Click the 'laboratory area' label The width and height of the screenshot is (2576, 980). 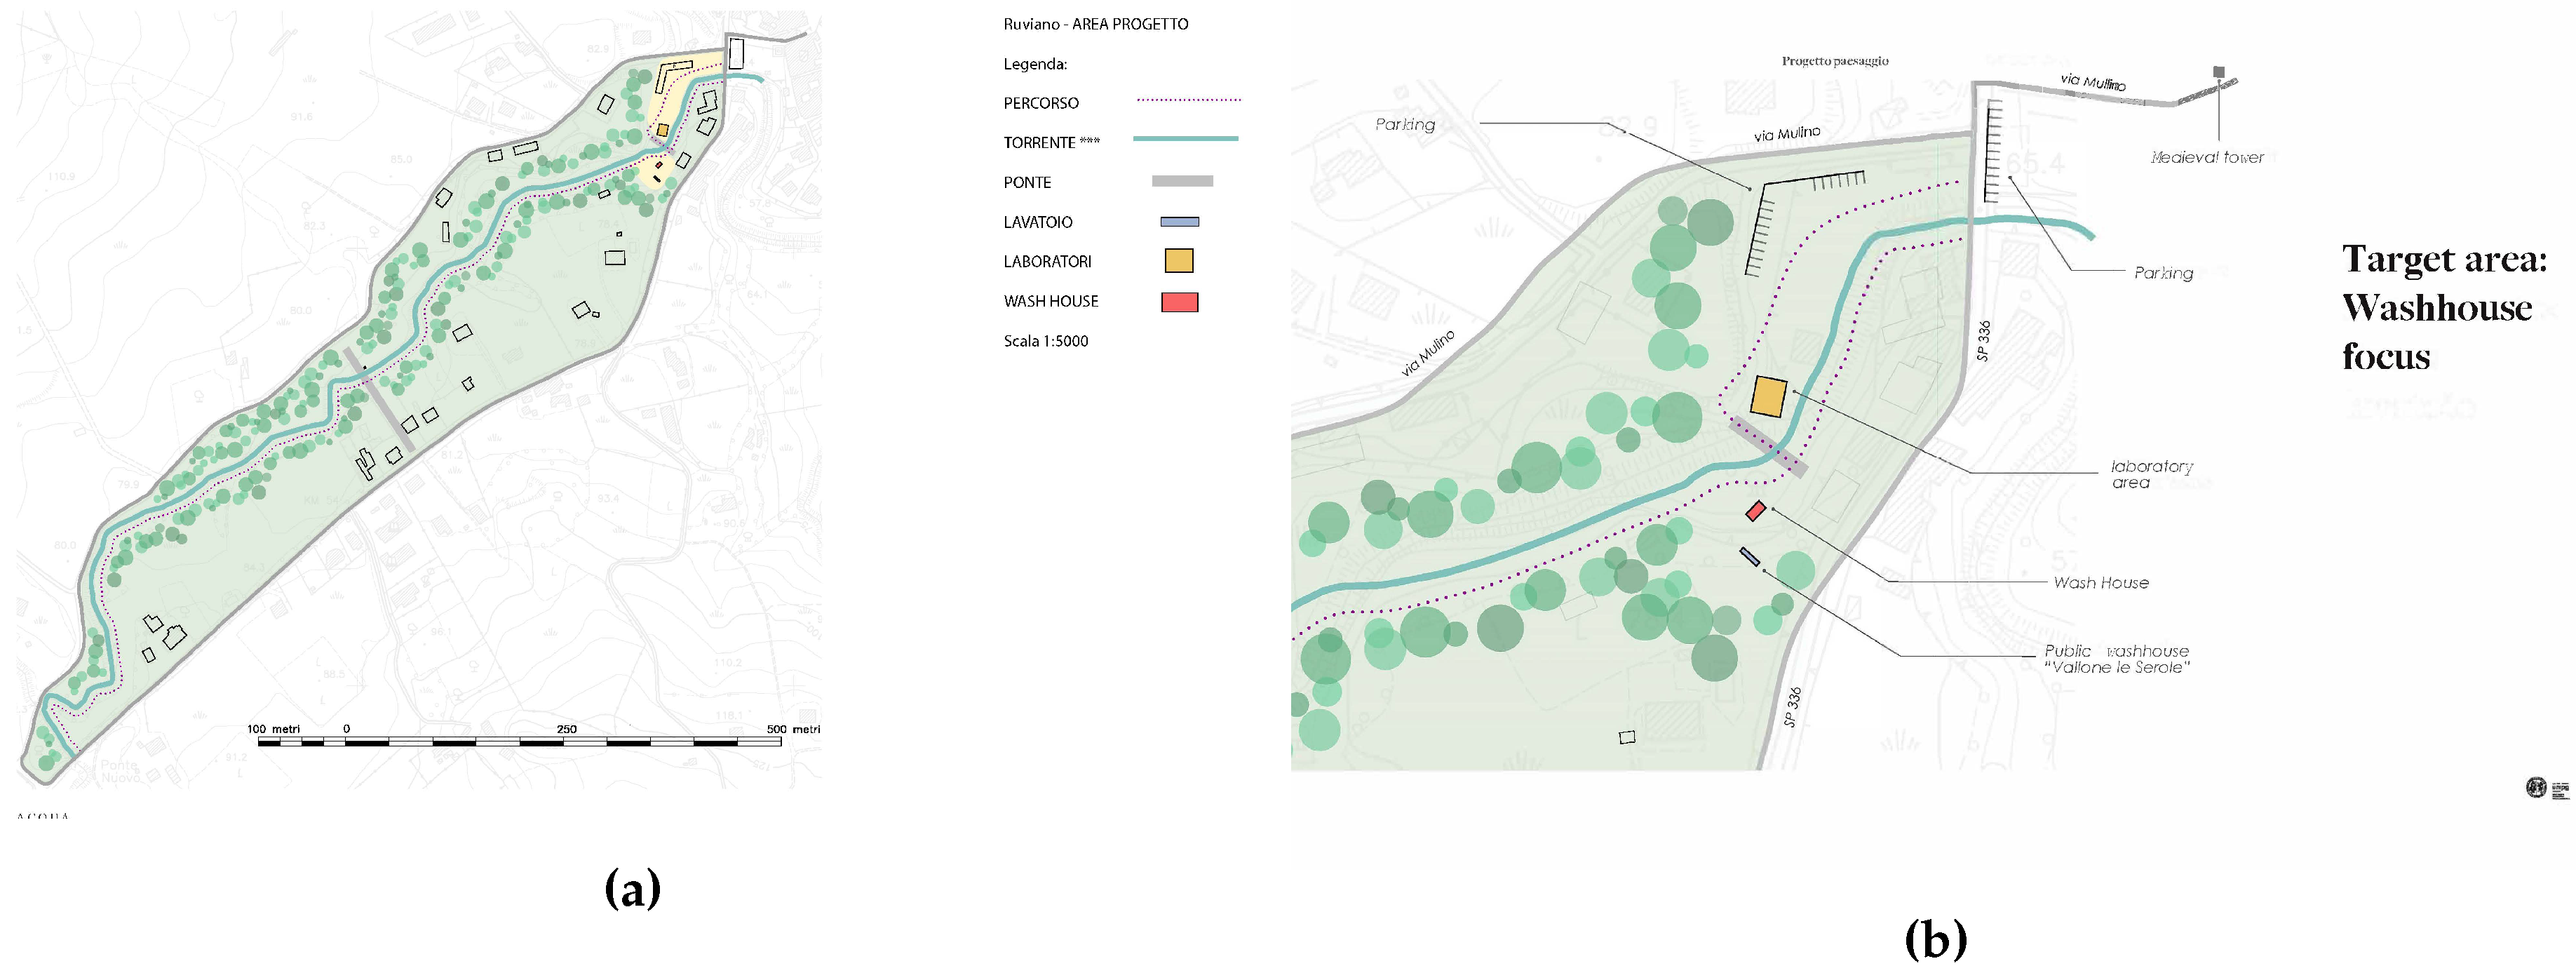click(2150, 474)
